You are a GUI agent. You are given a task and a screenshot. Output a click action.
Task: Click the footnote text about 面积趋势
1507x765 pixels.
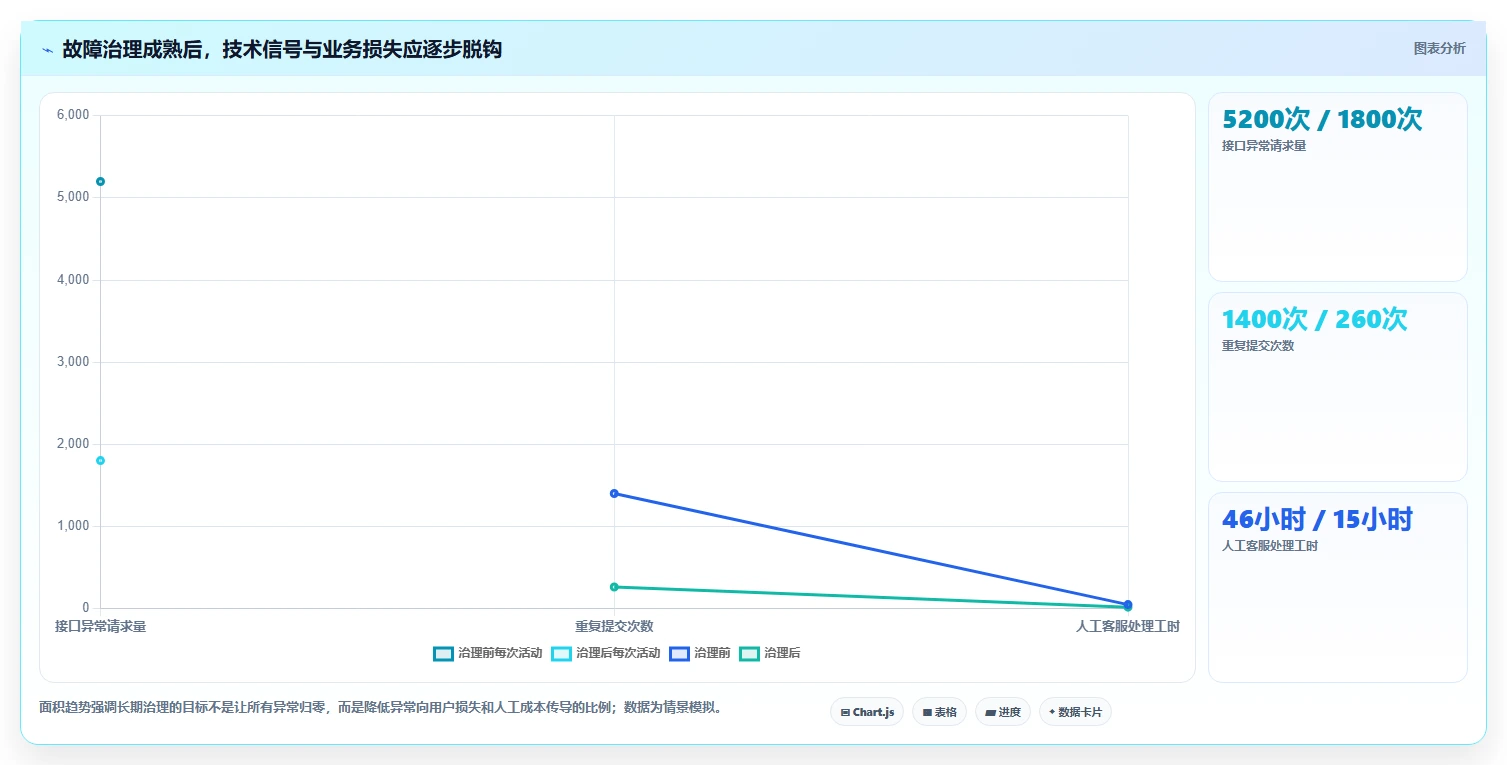pyautogui.click(x=381, y=707)
